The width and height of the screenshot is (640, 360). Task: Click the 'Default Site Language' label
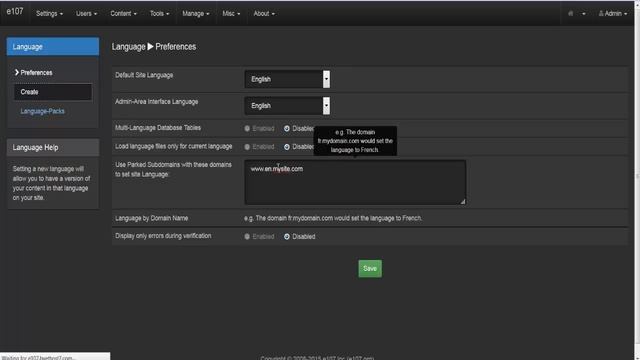(144, 75)
